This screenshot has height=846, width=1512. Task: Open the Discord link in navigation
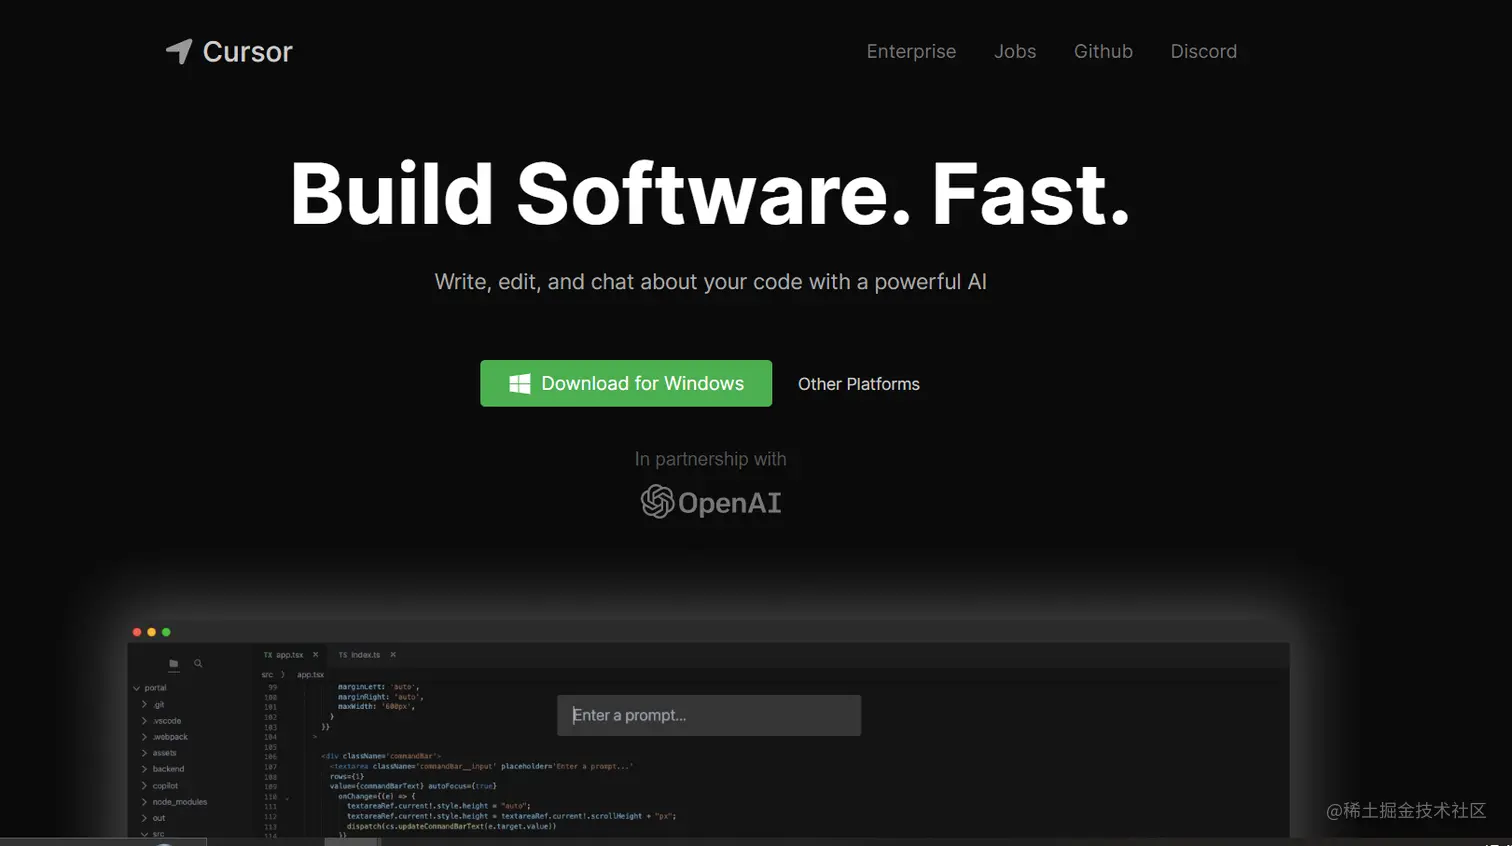click(x=1204, y=51)
